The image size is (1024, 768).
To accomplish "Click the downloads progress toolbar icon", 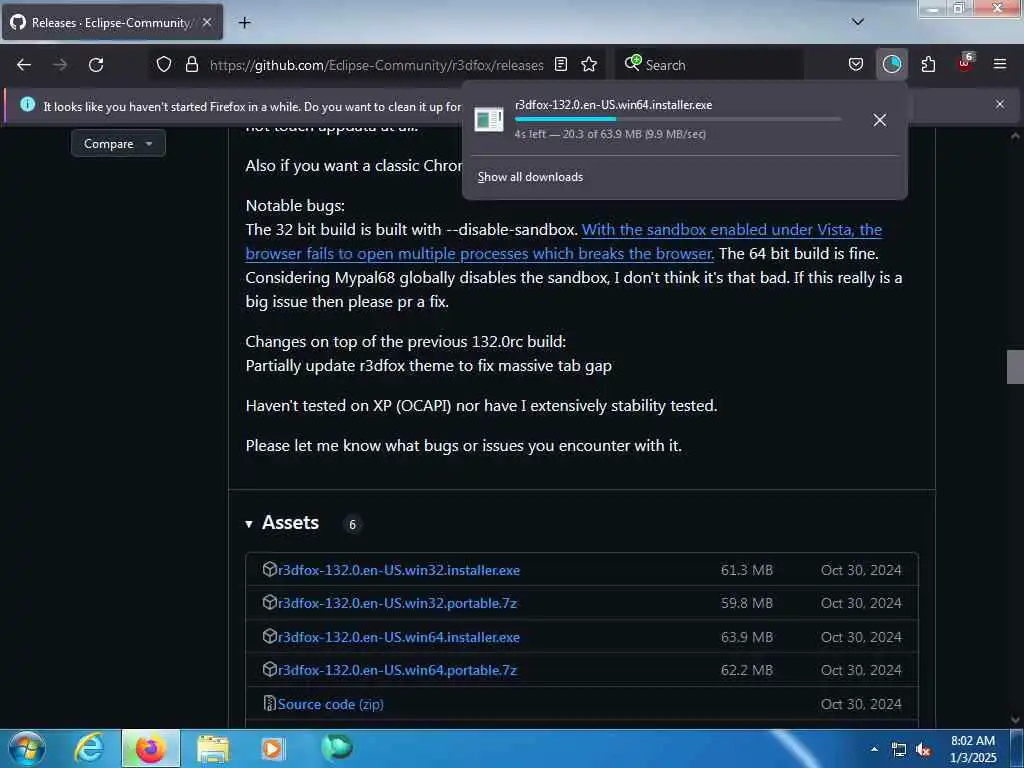I will [891, 65].
